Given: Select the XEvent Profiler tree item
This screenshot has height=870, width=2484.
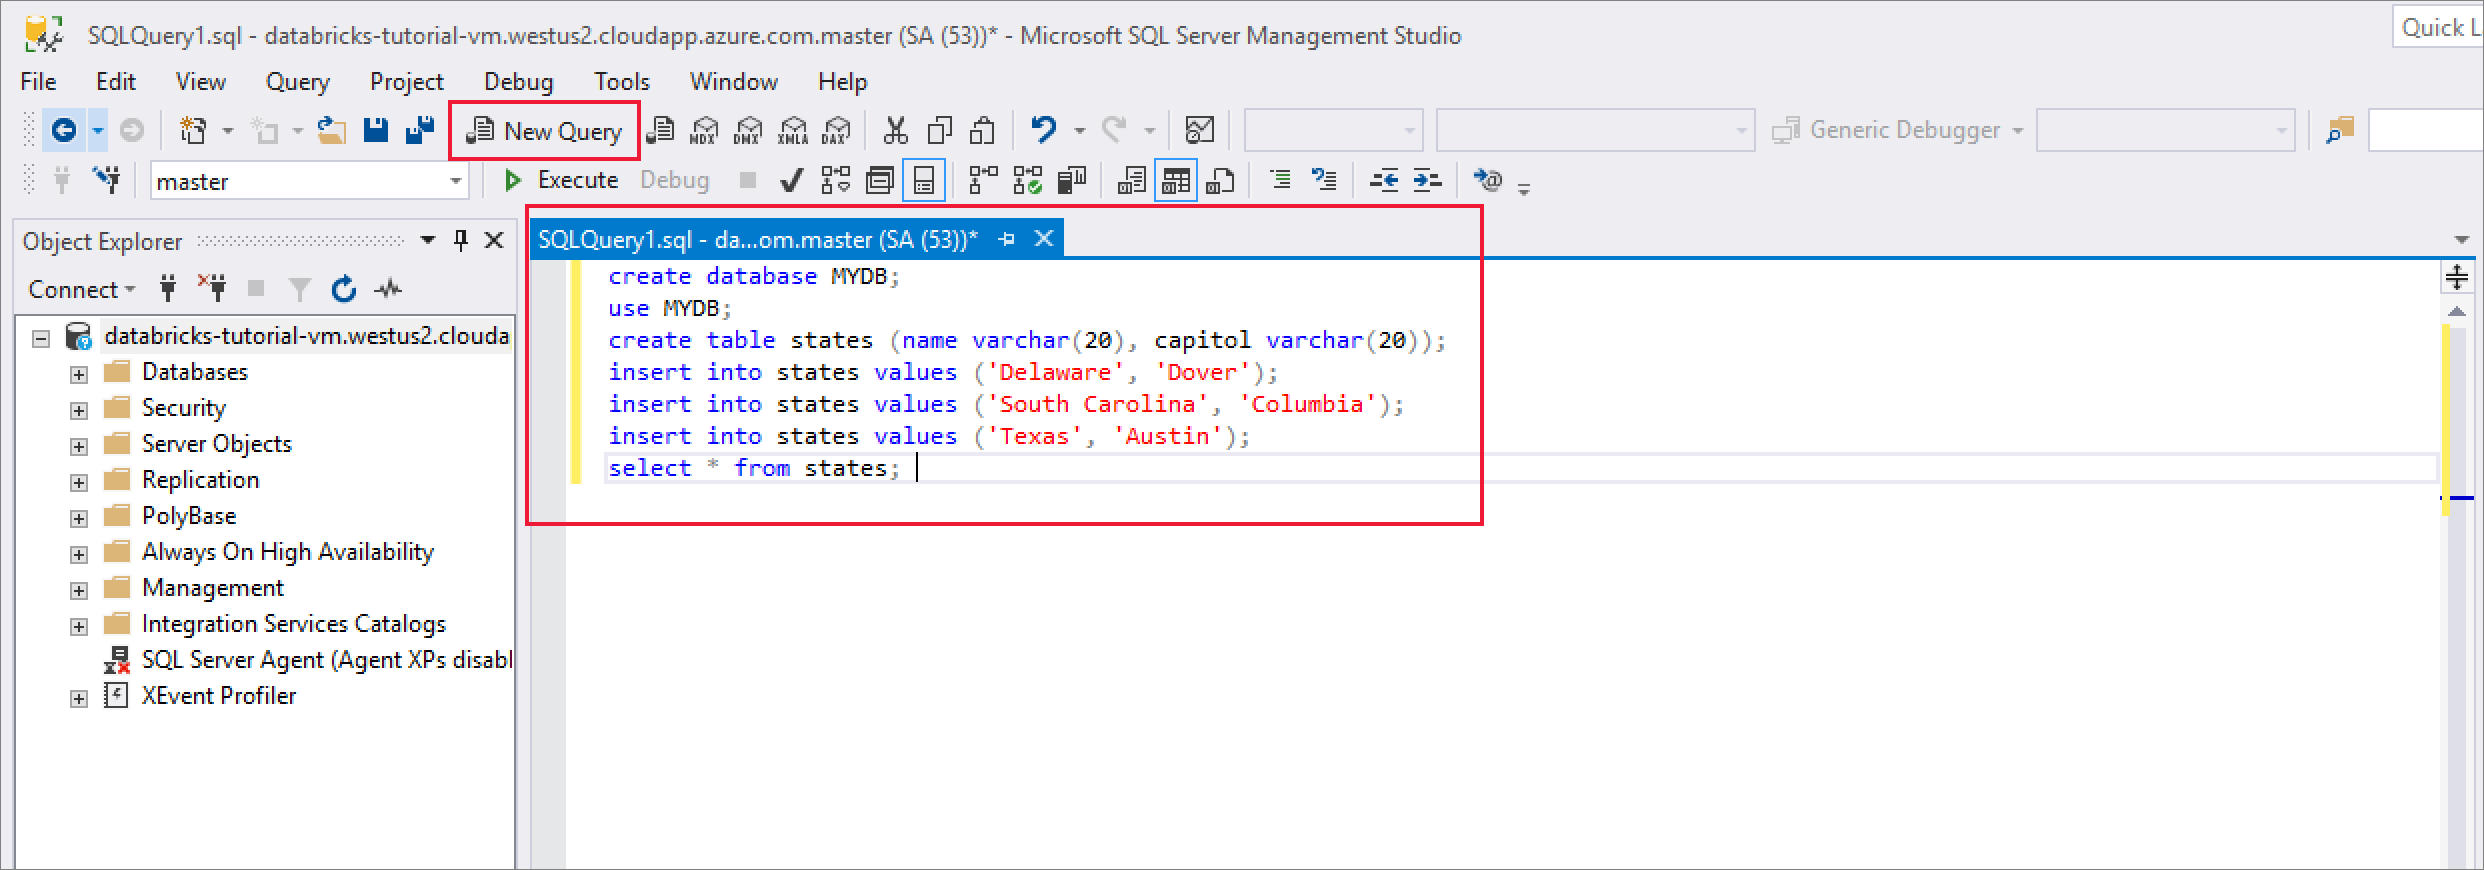Looking at the screenshot, I should [219, 696].
